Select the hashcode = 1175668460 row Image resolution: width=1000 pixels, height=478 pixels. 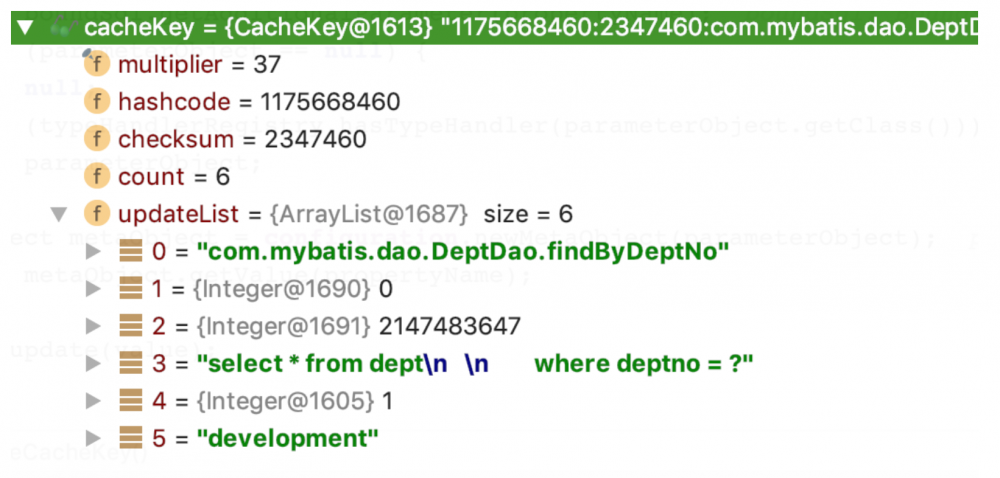click(x=259, y=102)
